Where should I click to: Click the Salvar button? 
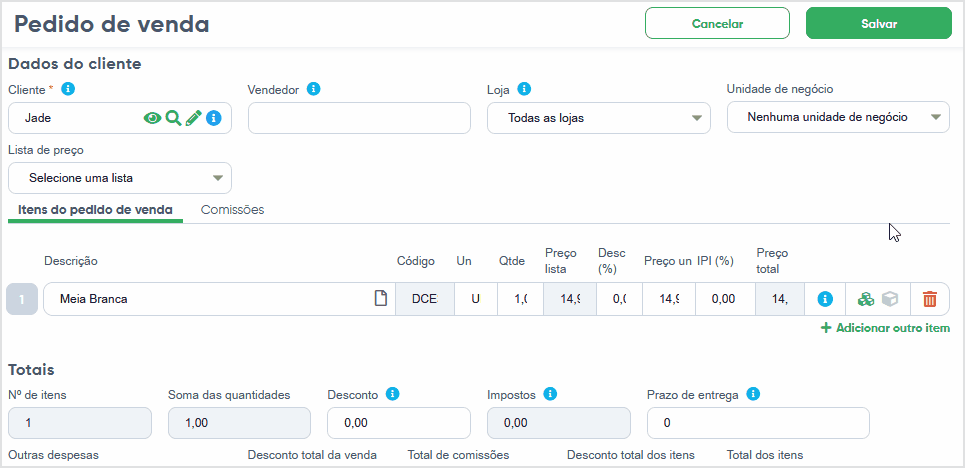pyautogui.click(x=879, y=23)
